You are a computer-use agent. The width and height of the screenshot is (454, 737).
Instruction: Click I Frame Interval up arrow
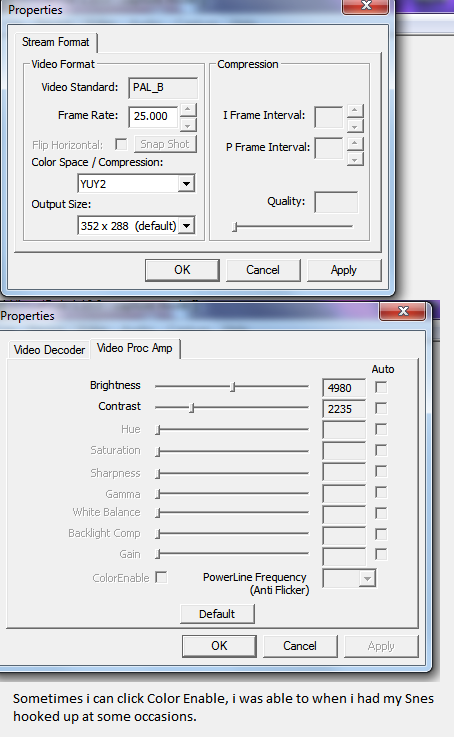(355, 111)
